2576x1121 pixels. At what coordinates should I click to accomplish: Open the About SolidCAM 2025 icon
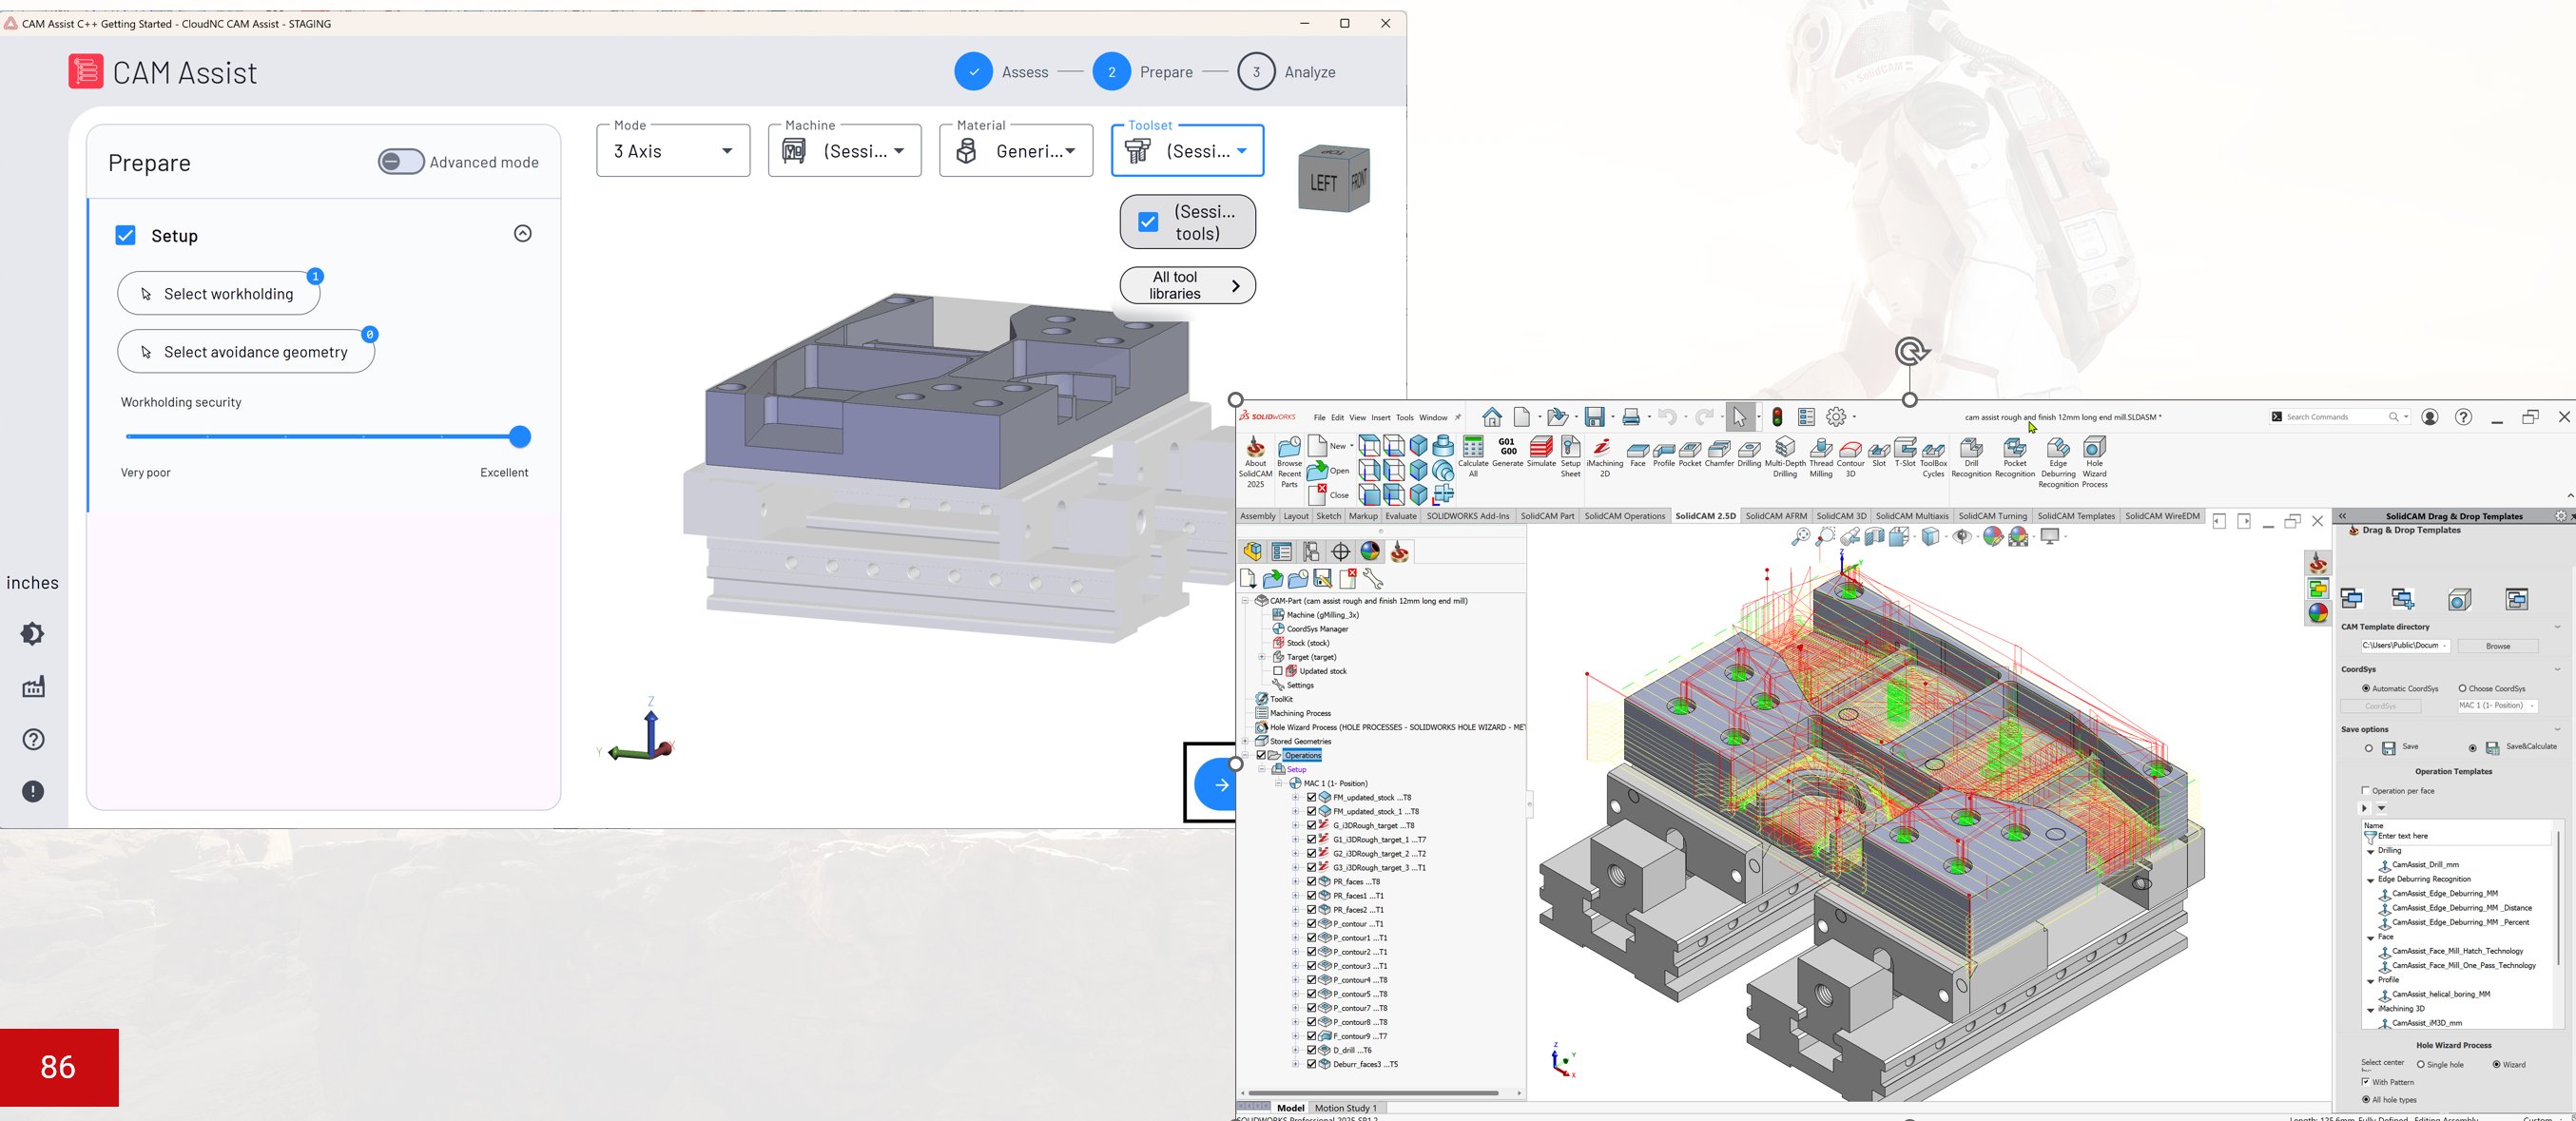coord(1255,463)
